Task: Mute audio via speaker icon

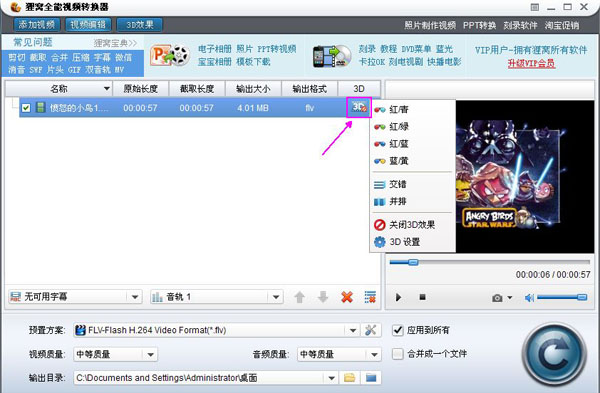Action: (x=529, y=297)
